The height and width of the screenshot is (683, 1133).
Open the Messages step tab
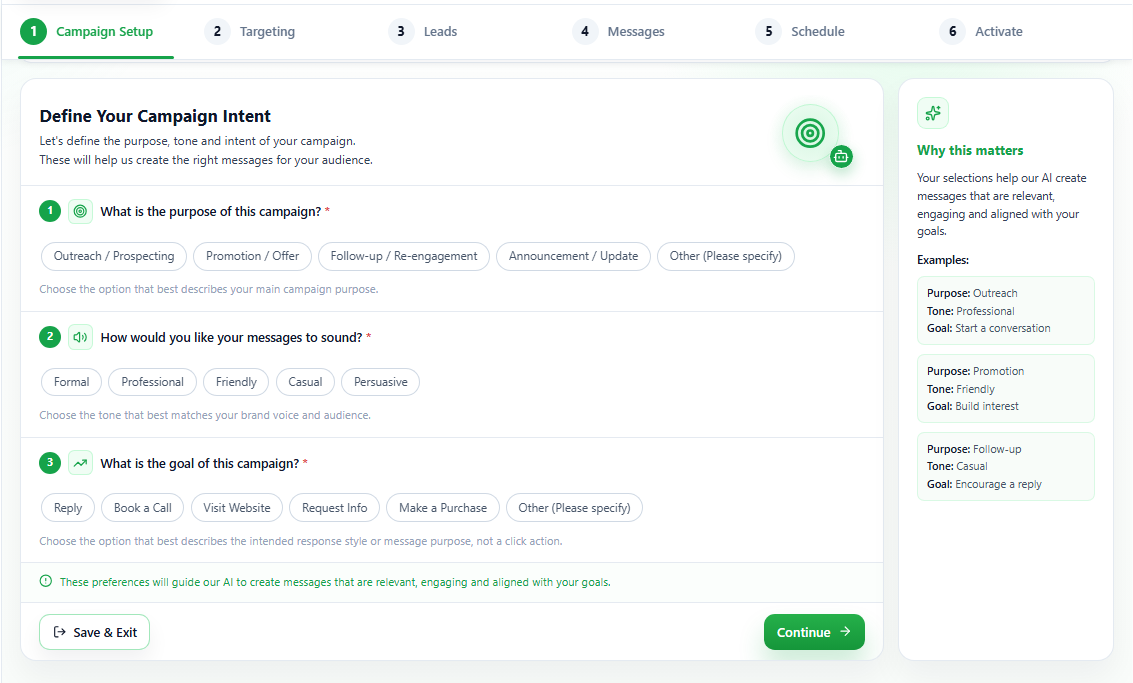tap(619, 31)
